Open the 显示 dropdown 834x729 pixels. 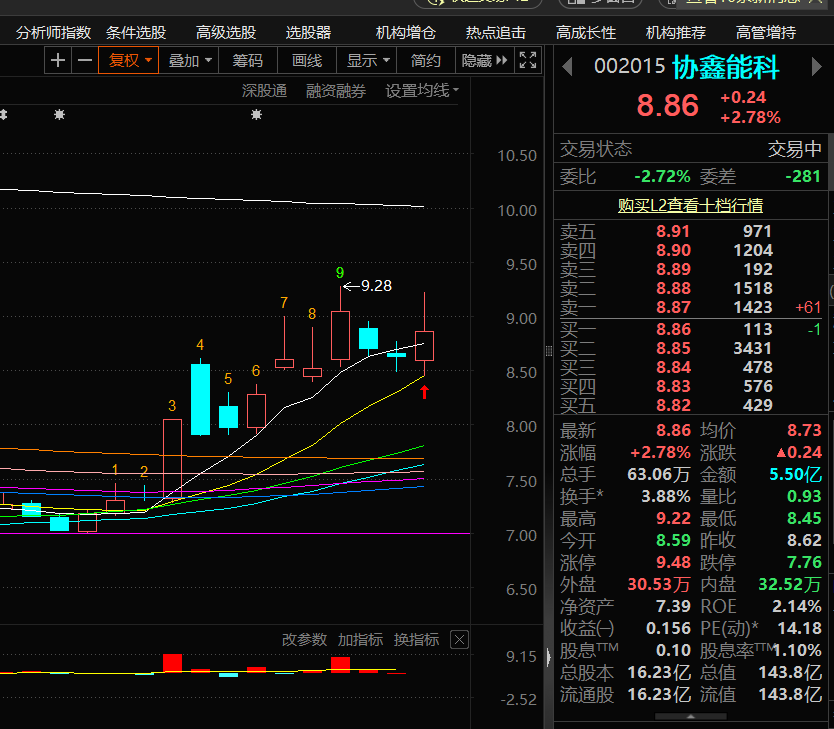[x=367, y=61]
